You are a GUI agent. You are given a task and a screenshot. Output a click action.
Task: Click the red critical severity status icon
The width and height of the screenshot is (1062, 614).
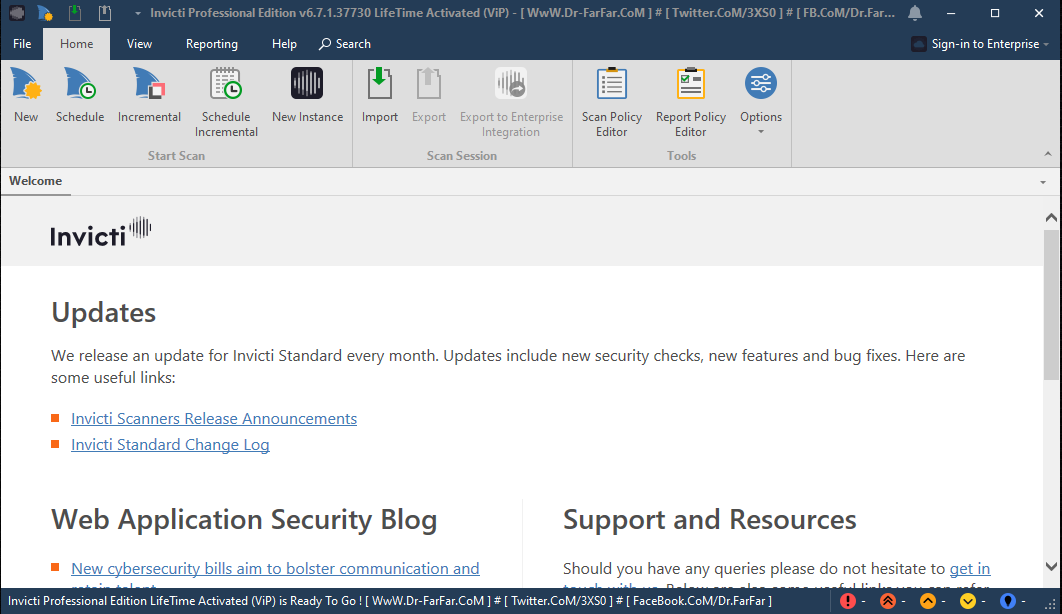[847, 601]
